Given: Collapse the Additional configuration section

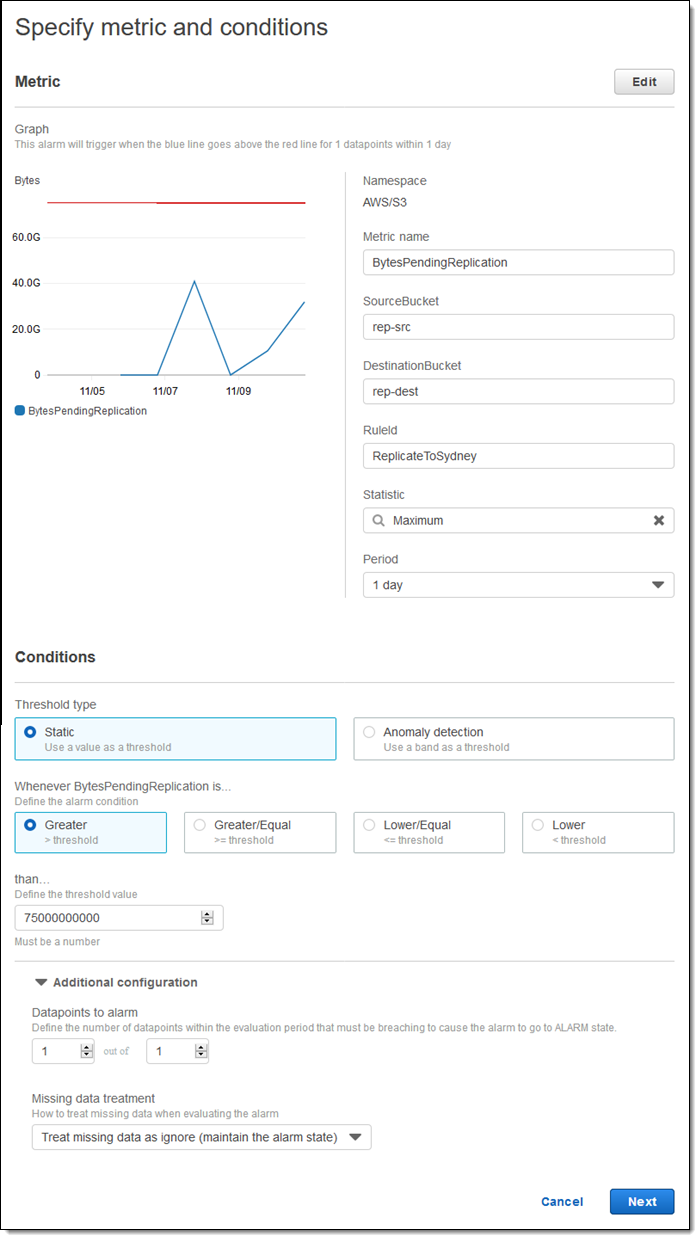Looking at the screenshot, I should [42, 983].
